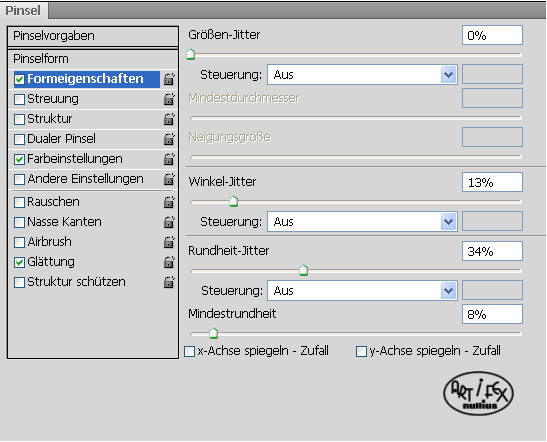Screen dimensions: 547x442
Task: Click the lock icon beside Rauschen
Action: [169, 202]
